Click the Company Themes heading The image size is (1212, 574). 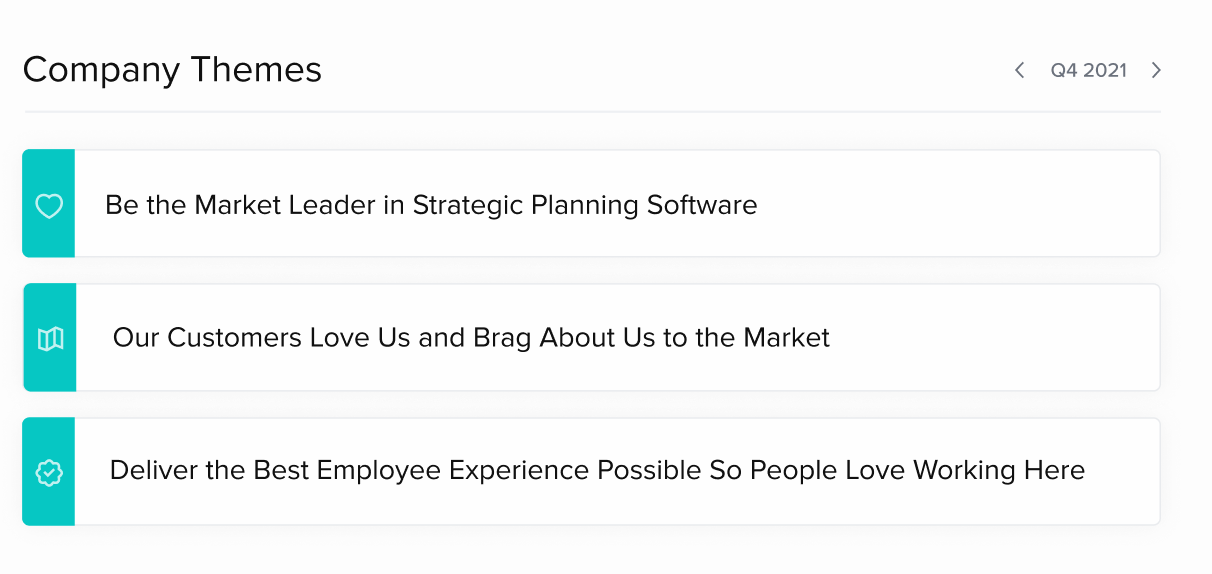[x=172, y=70]
